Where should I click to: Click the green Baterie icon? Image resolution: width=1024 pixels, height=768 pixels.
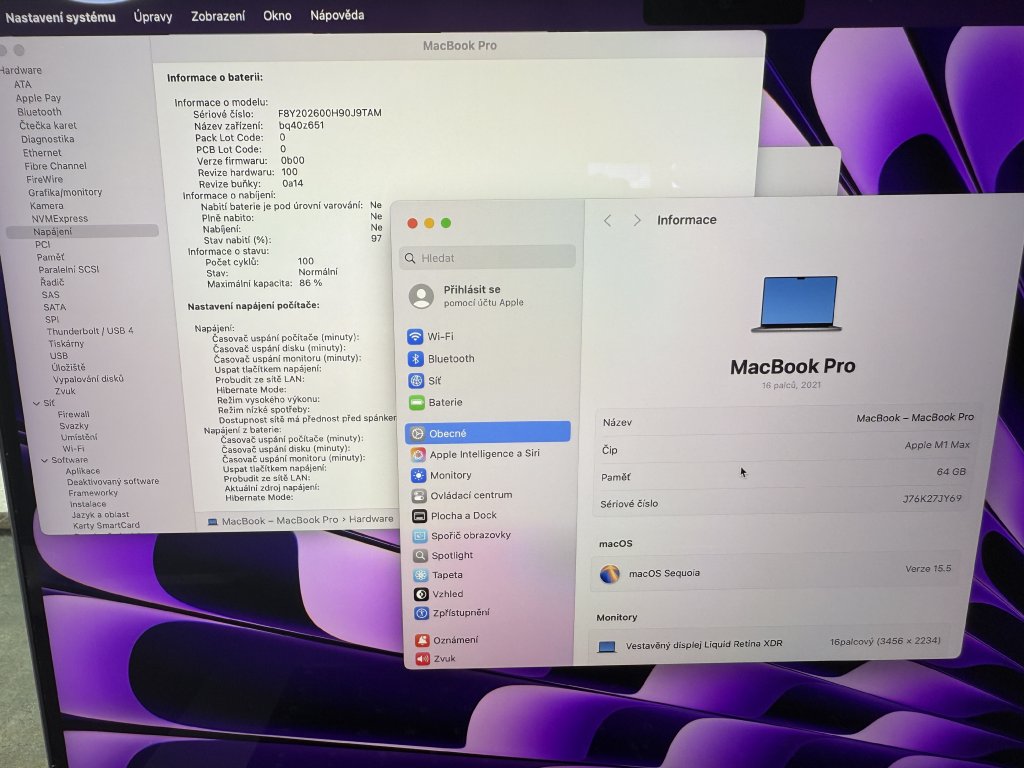tap(417, 402)
